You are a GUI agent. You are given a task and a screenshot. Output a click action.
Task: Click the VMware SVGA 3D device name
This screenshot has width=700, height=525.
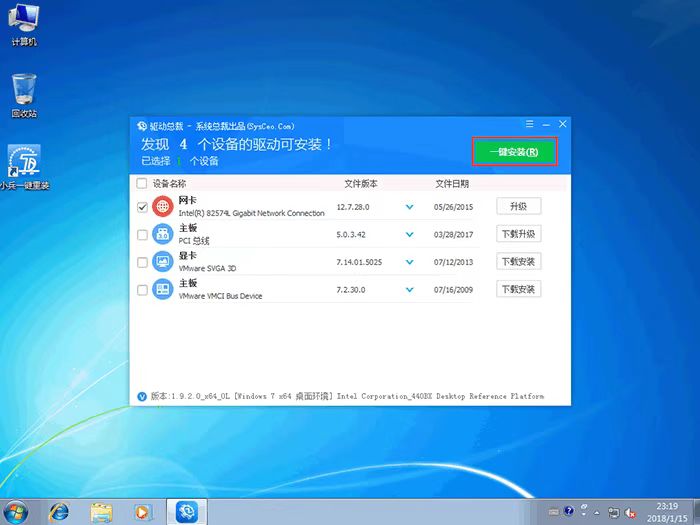pos(207,268)
